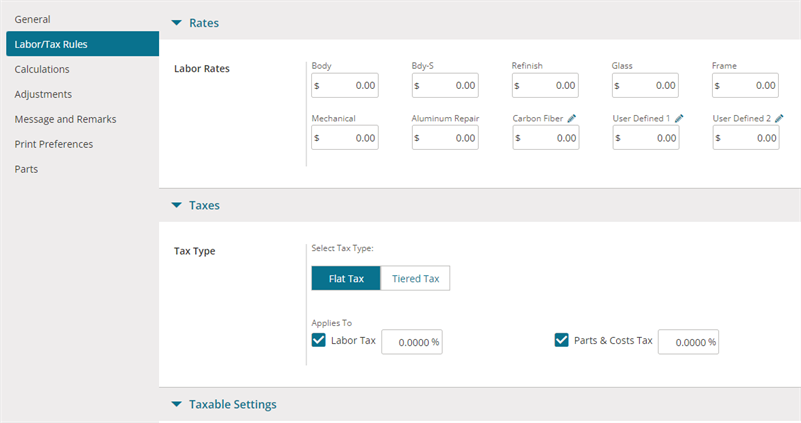Click the Labor Tax percentage field
Image resolution: width=801 pixels, height=423 pixels.
tap(412, 342)
